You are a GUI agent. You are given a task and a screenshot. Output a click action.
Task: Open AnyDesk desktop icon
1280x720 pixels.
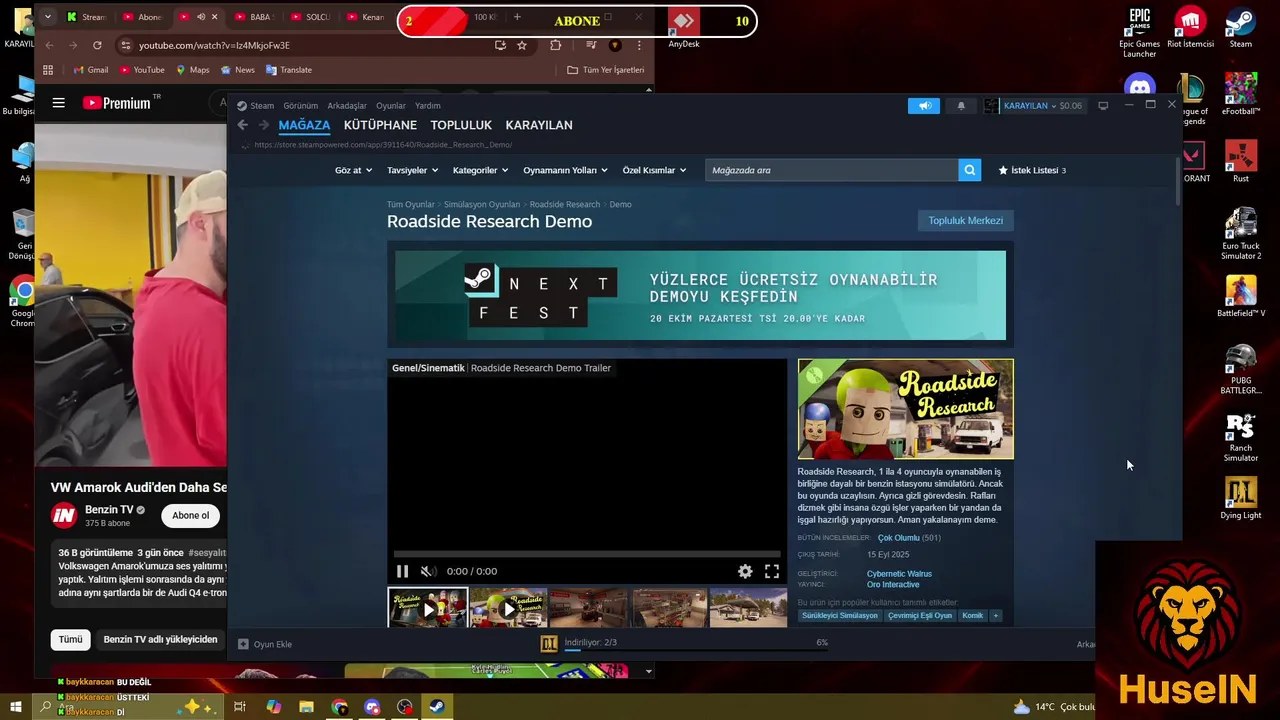click(684, 27)
